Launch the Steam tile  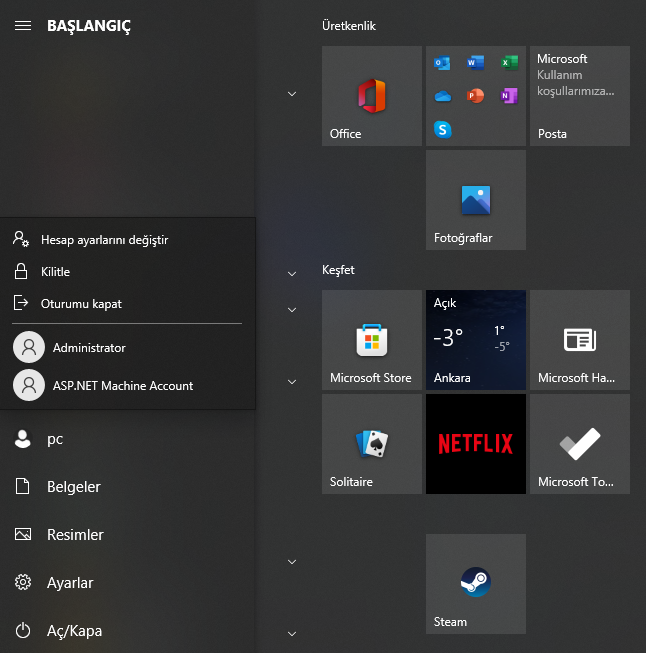click(476, 584)
